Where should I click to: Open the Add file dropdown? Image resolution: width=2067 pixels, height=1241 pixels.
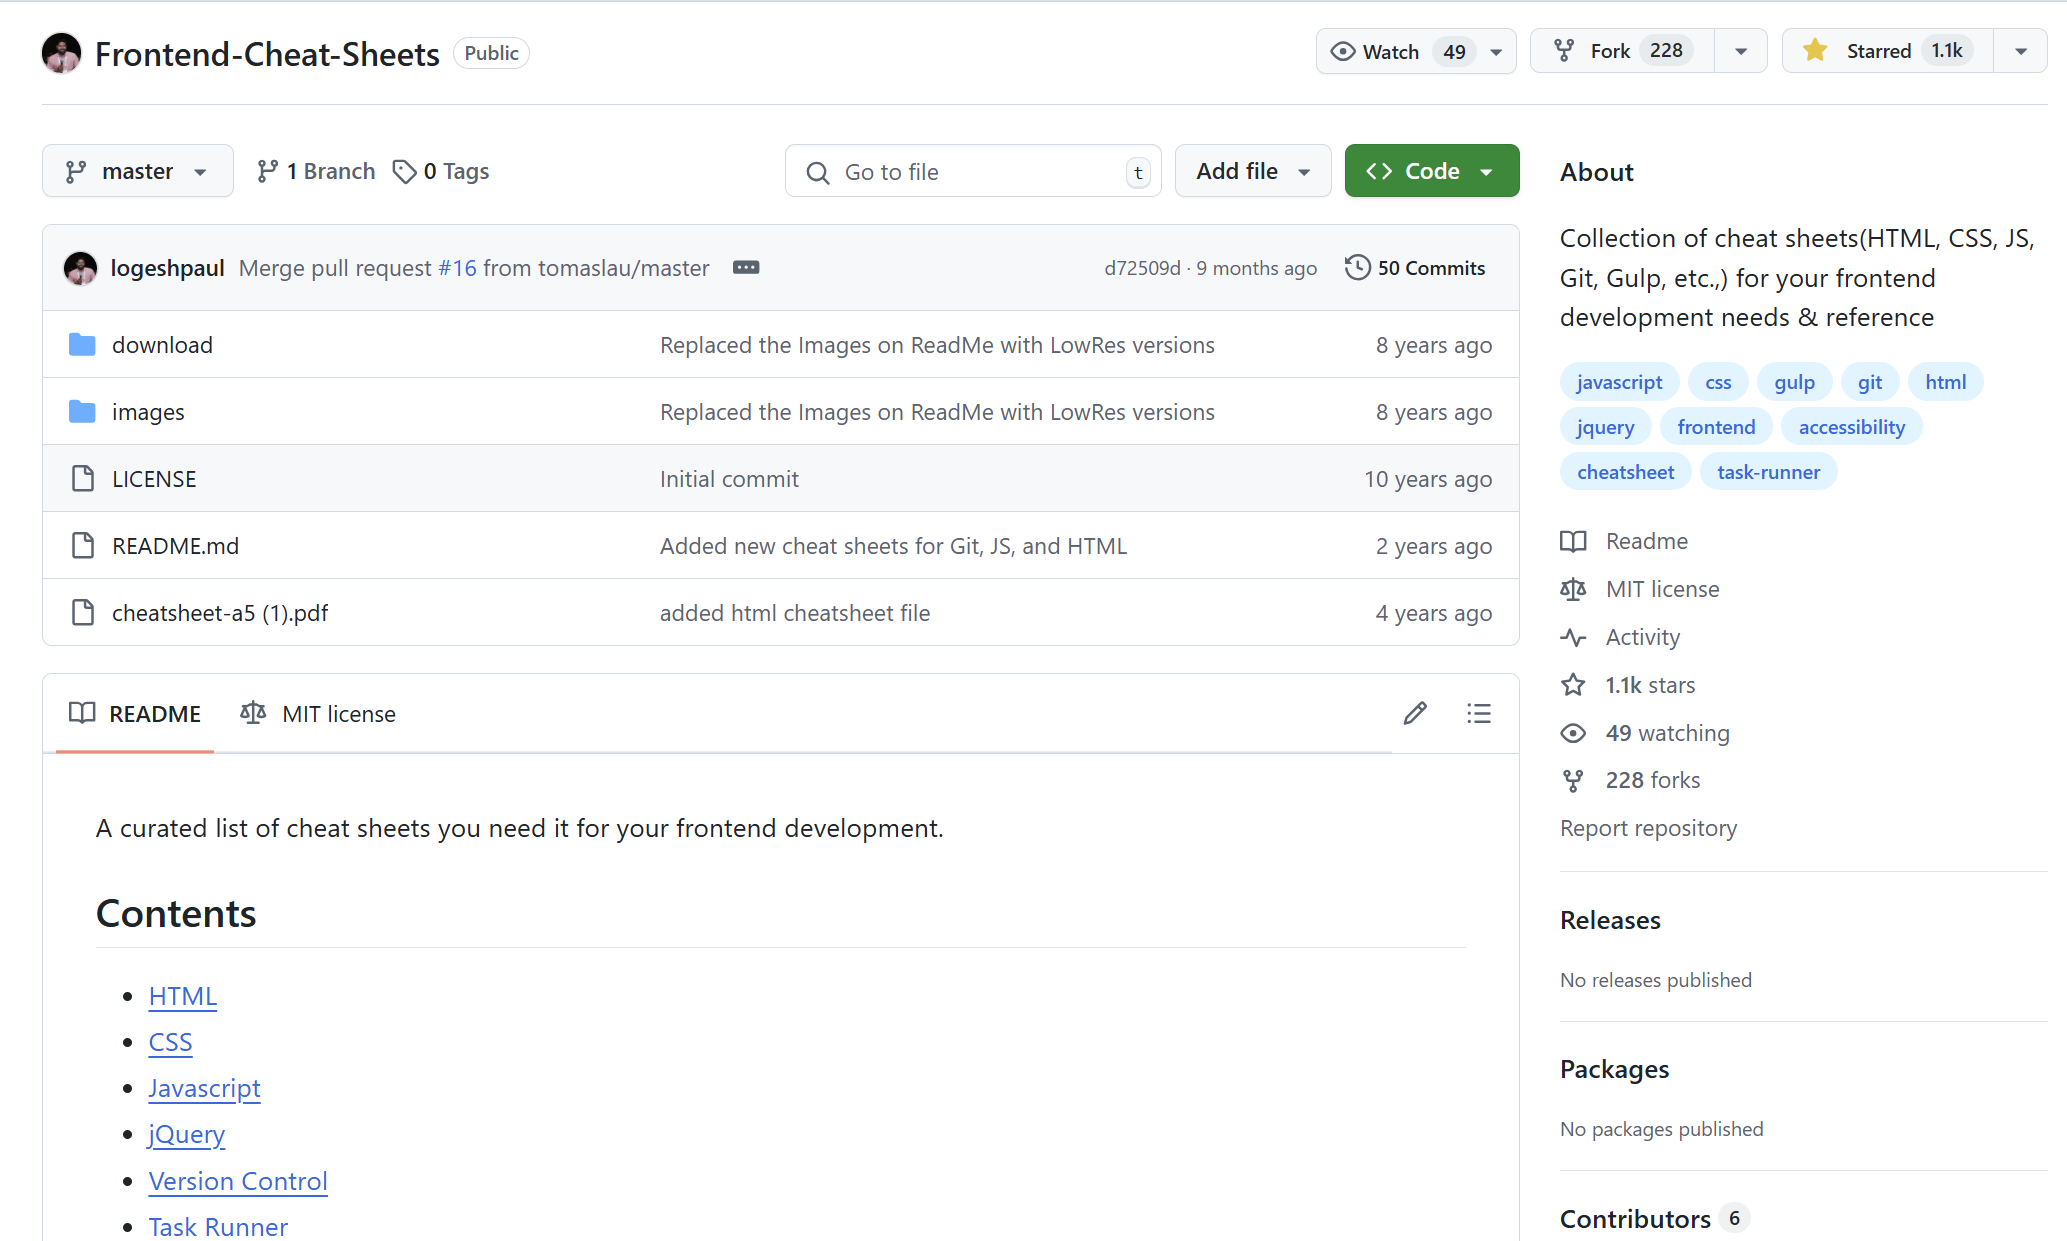pos(1252,171)
